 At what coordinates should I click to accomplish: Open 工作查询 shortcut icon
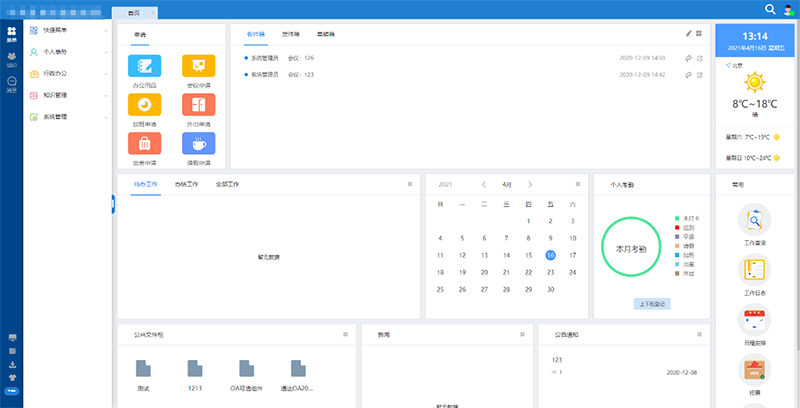pyautogui.click(x=755, y=219)
